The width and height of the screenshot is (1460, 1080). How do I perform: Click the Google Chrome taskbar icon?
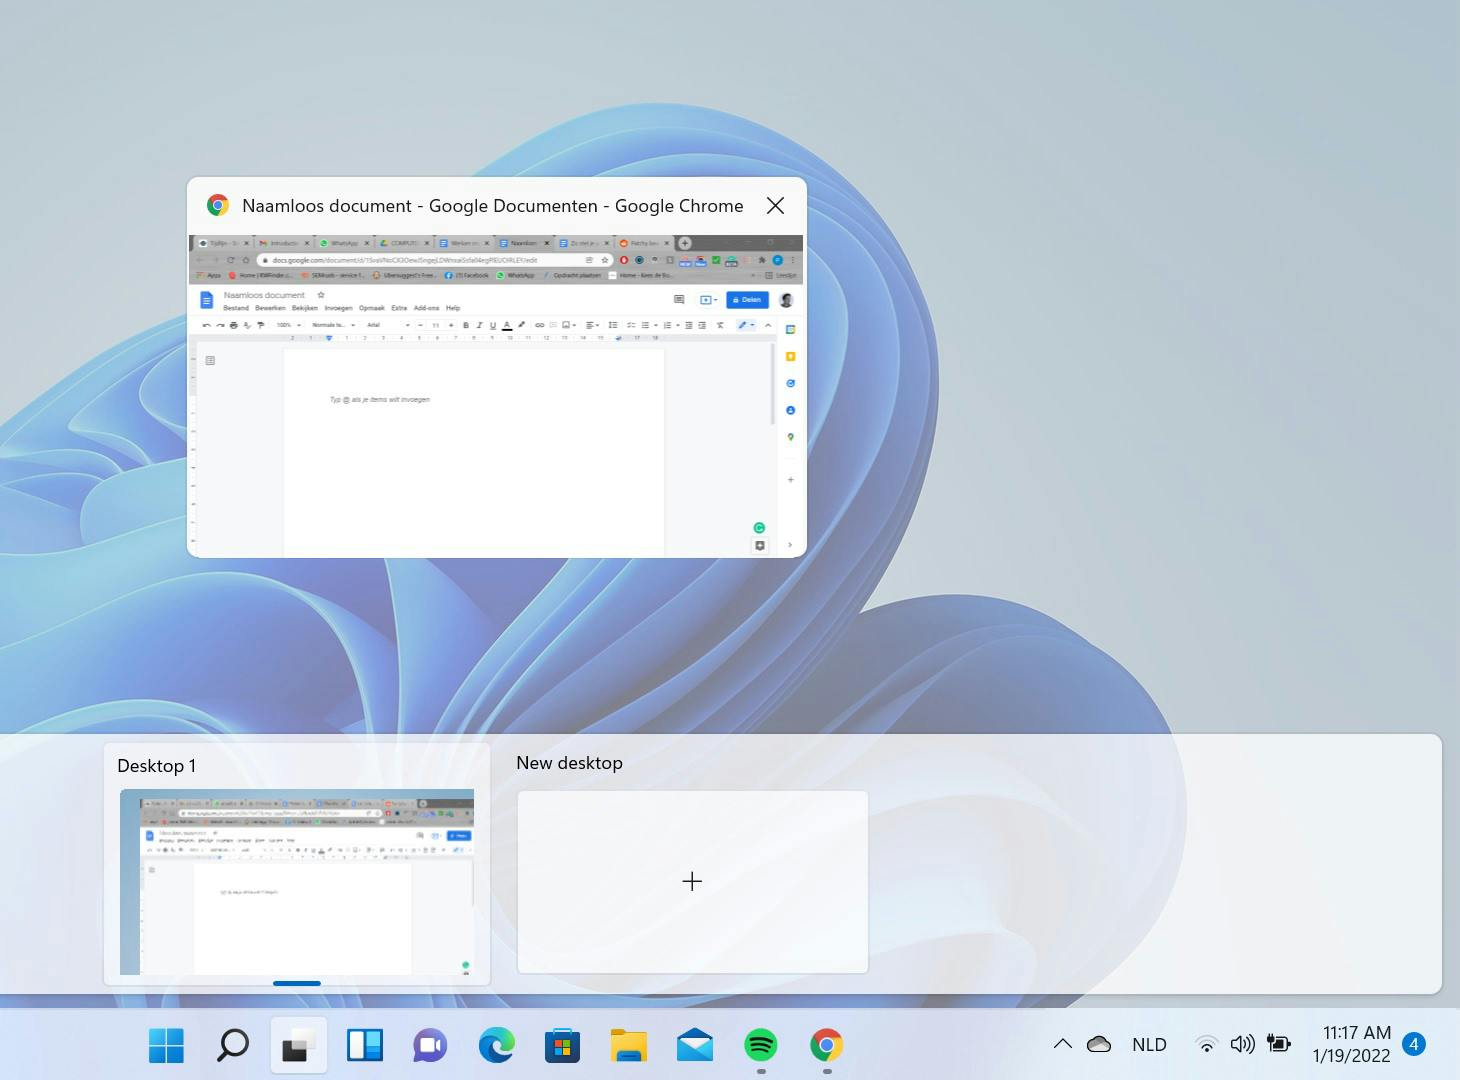pyautogui.click(x=826, y=1046)
